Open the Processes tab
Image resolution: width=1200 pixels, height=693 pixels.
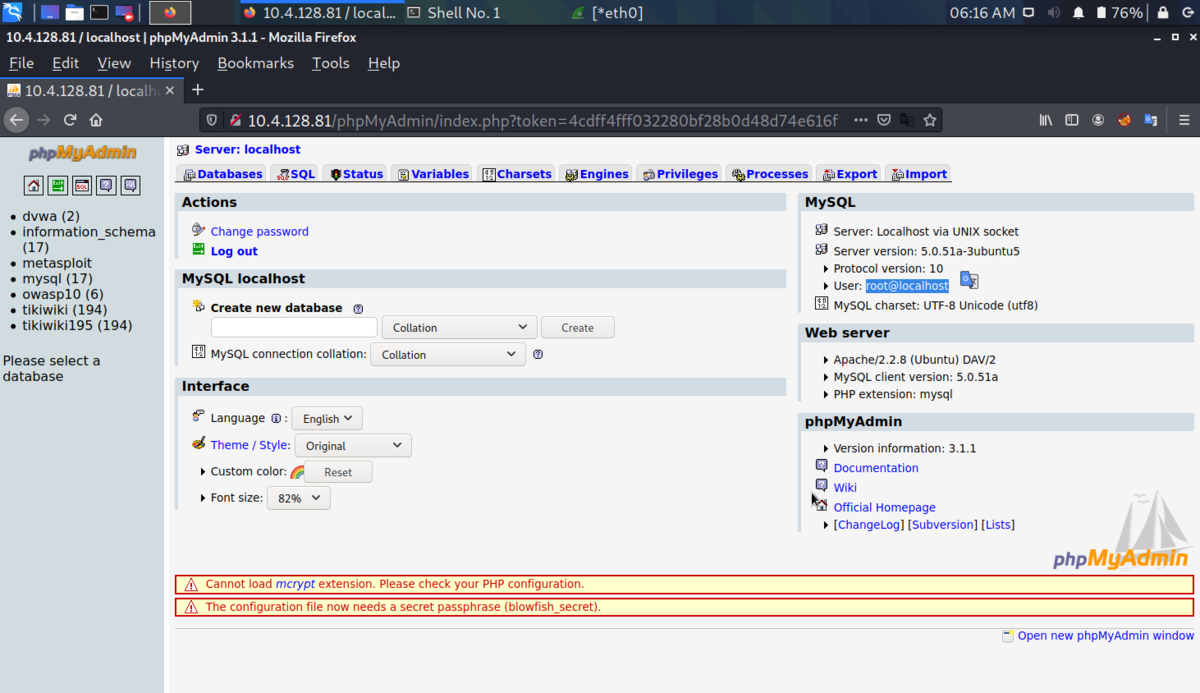pyautogui.click(x=770, y=174)
